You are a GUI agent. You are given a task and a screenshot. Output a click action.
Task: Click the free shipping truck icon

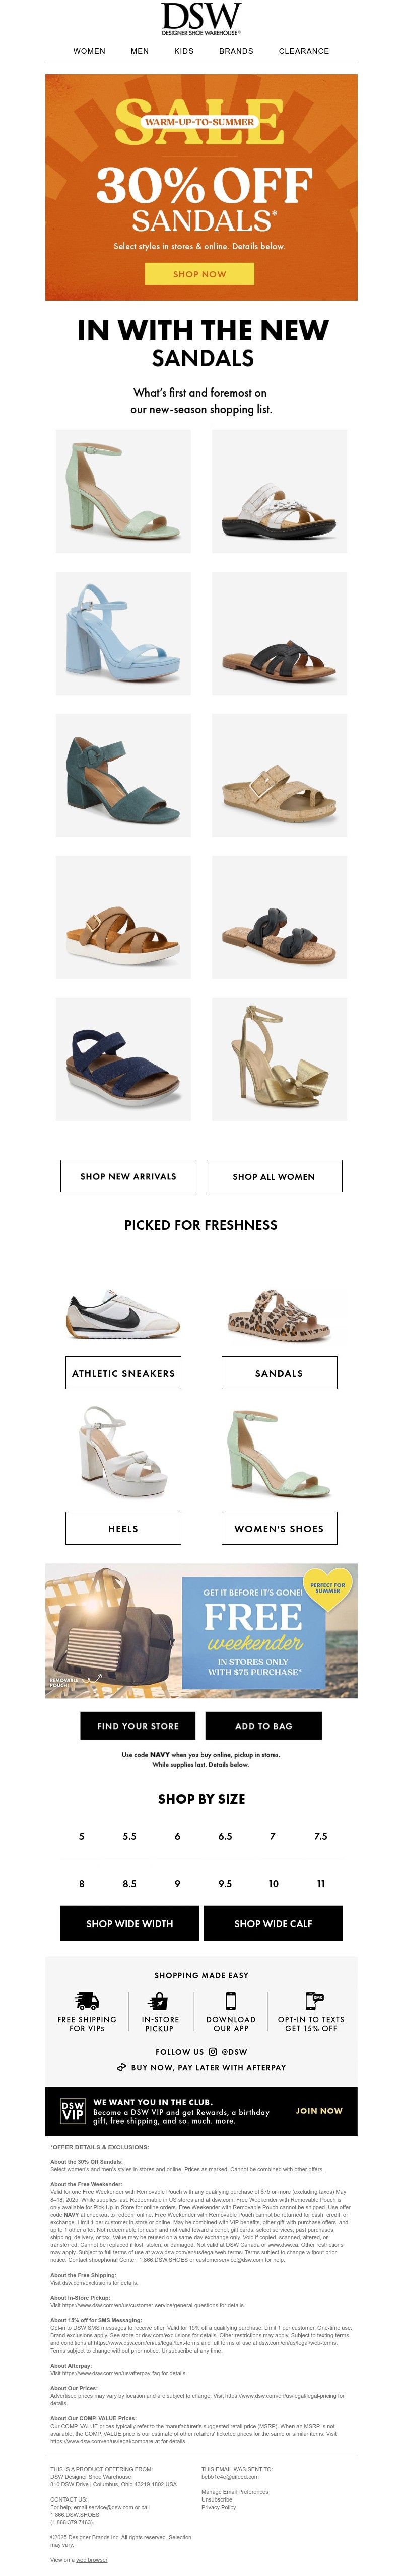[x=87, y=2001]
